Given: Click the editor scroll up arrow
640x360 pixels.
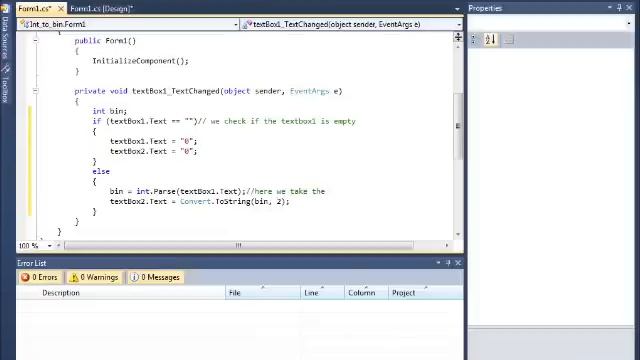Looking at the screenshot, I should (x=458, y=47).
